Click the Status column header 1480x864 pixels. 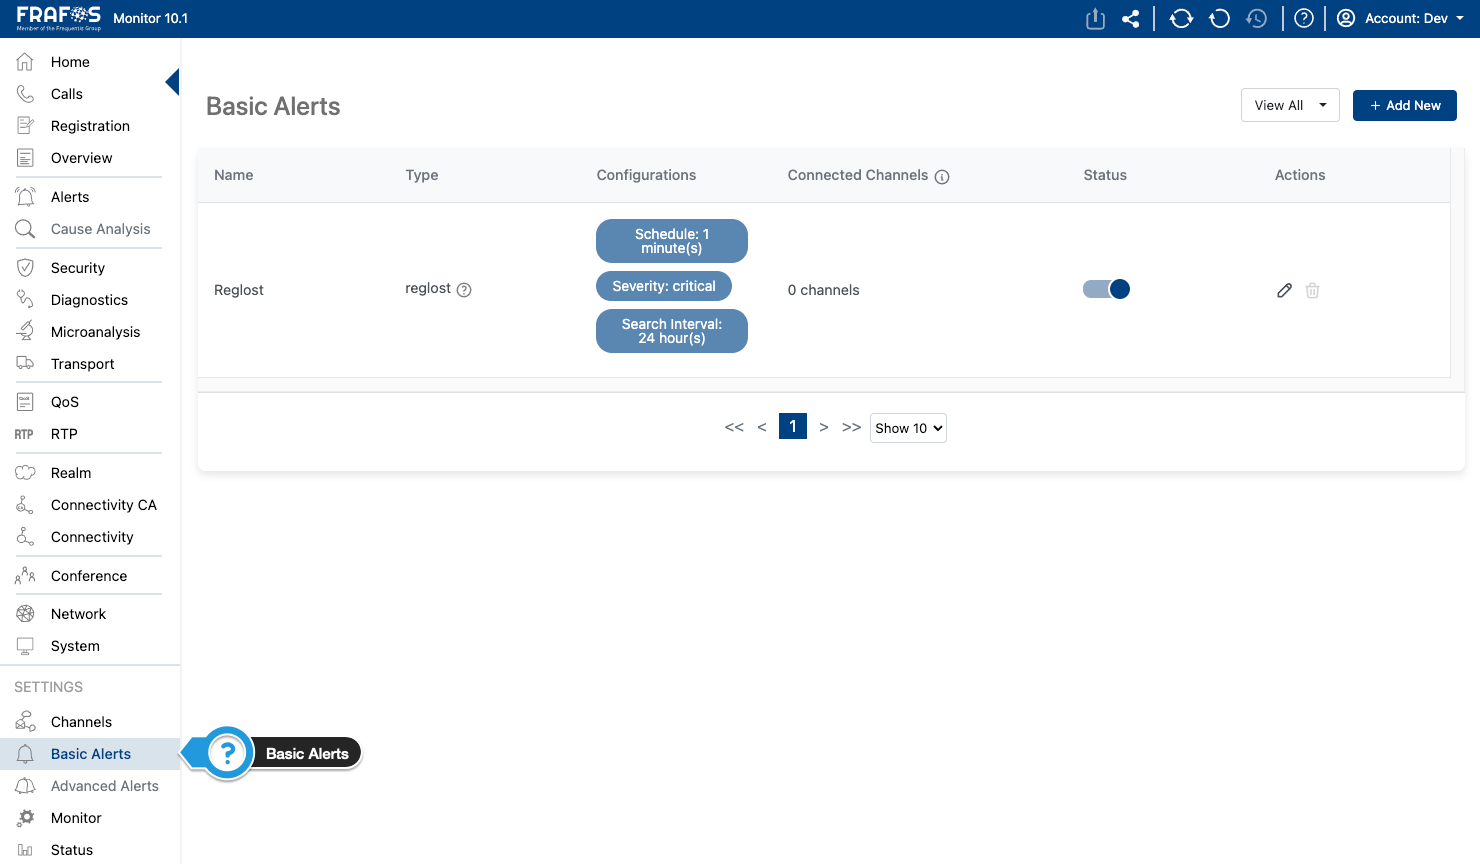[1105, 175]
